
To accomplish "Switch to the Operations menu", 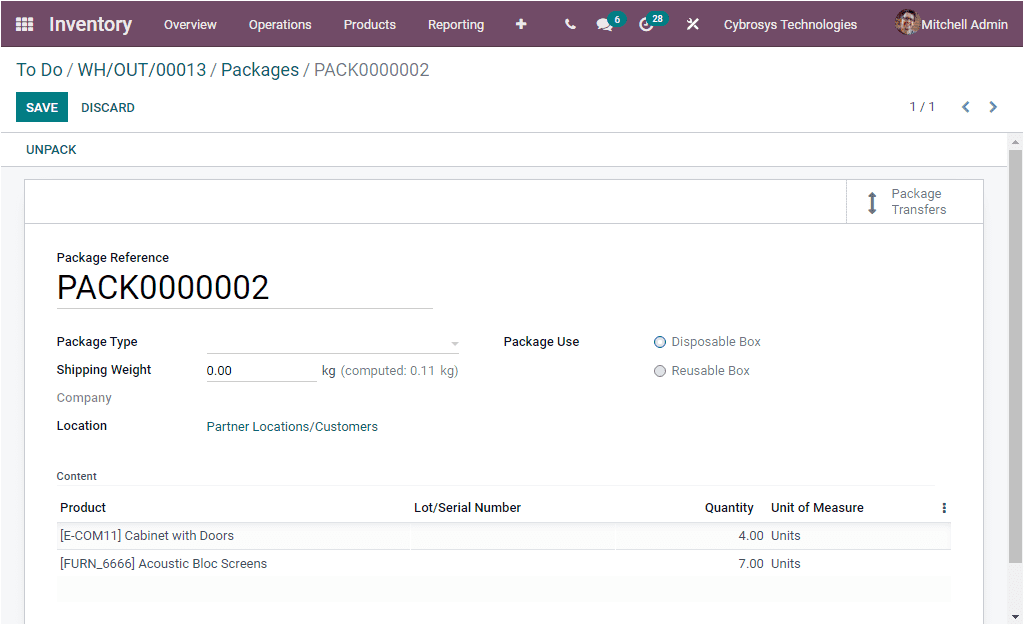I will [x=280, y=24].
